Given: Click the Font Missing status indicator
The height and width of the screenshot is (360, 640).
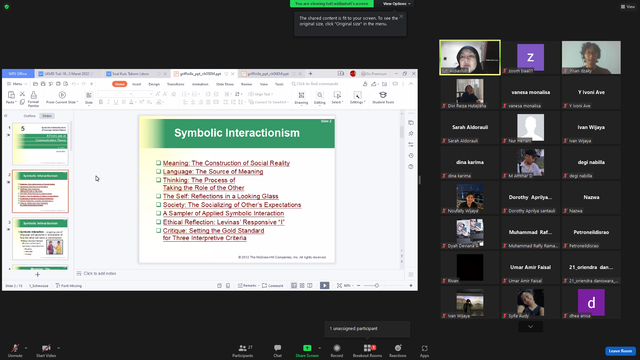Looking at the screenshot, I should coord(69,286).
